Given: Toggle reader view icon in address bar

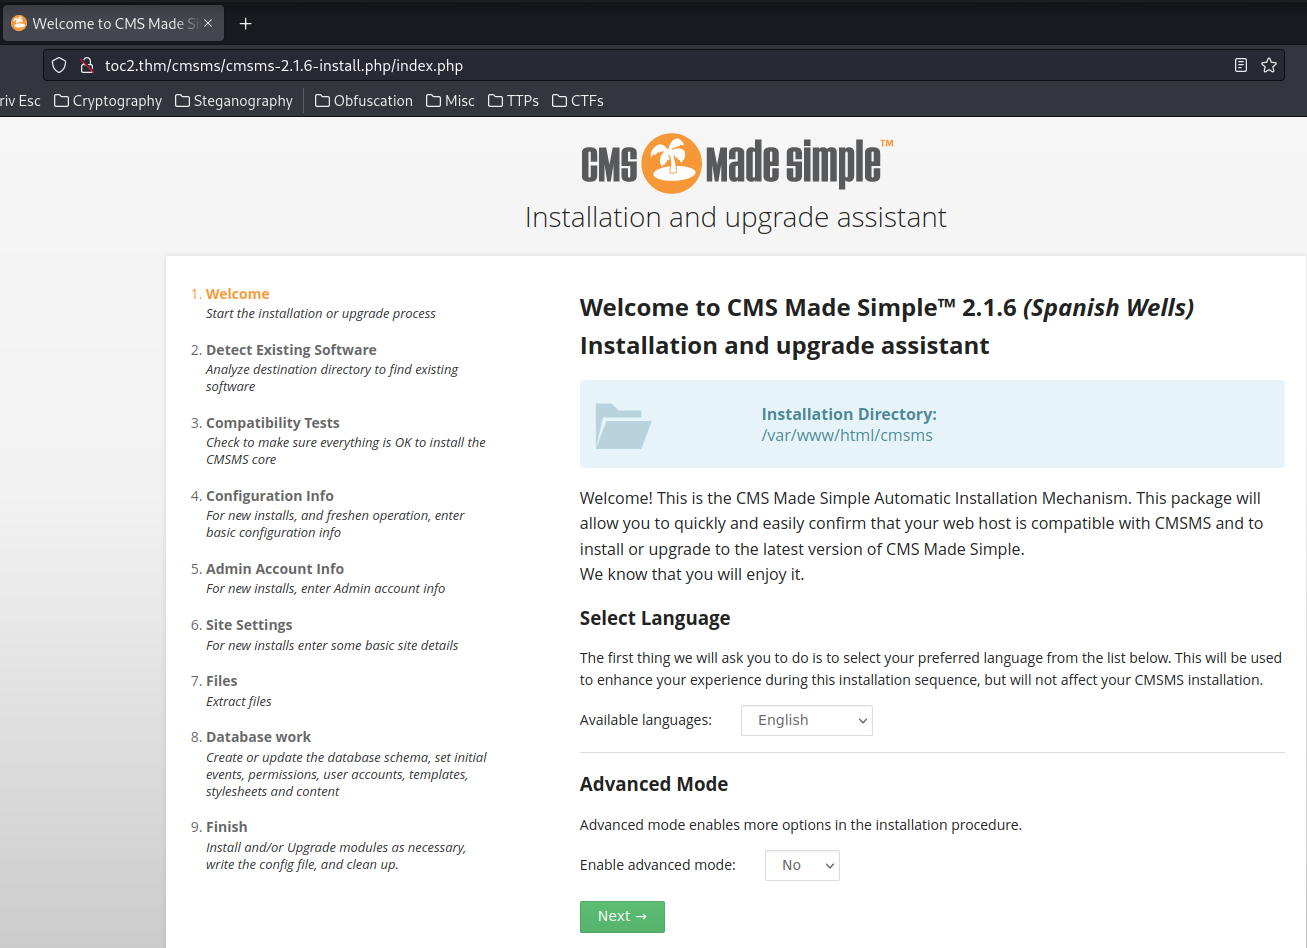Looking at the screenshot, I should 1241,66.
